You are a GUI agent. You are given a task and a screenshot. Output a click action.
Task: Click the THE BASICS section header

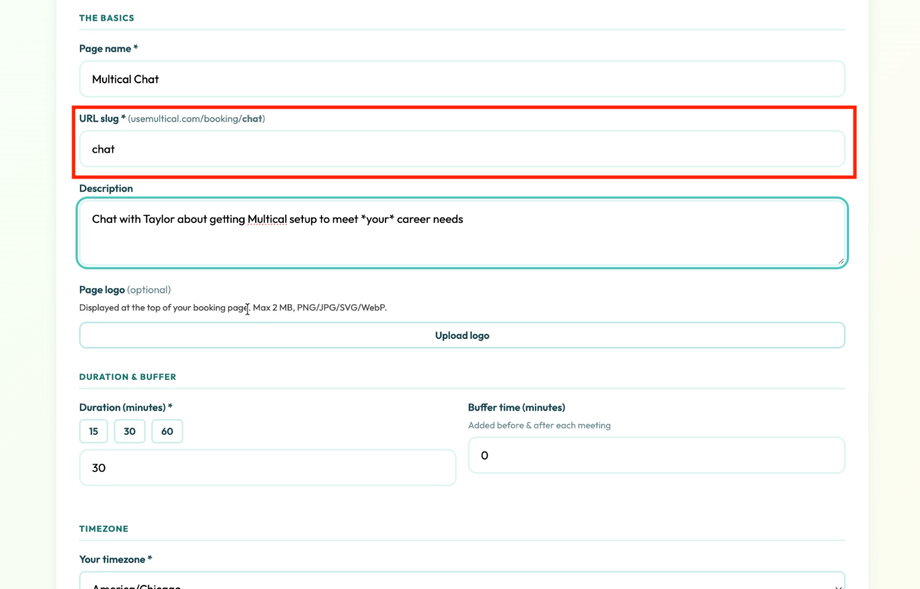(x=106, y=17)
